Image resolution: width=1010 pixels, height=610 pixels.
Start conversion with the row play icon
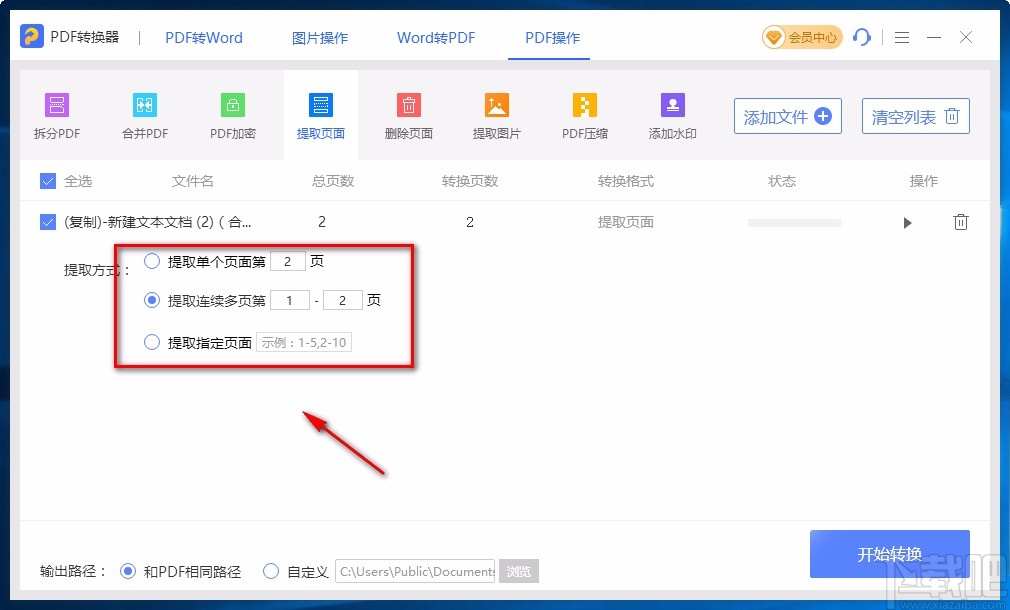[x=908, y=223]
